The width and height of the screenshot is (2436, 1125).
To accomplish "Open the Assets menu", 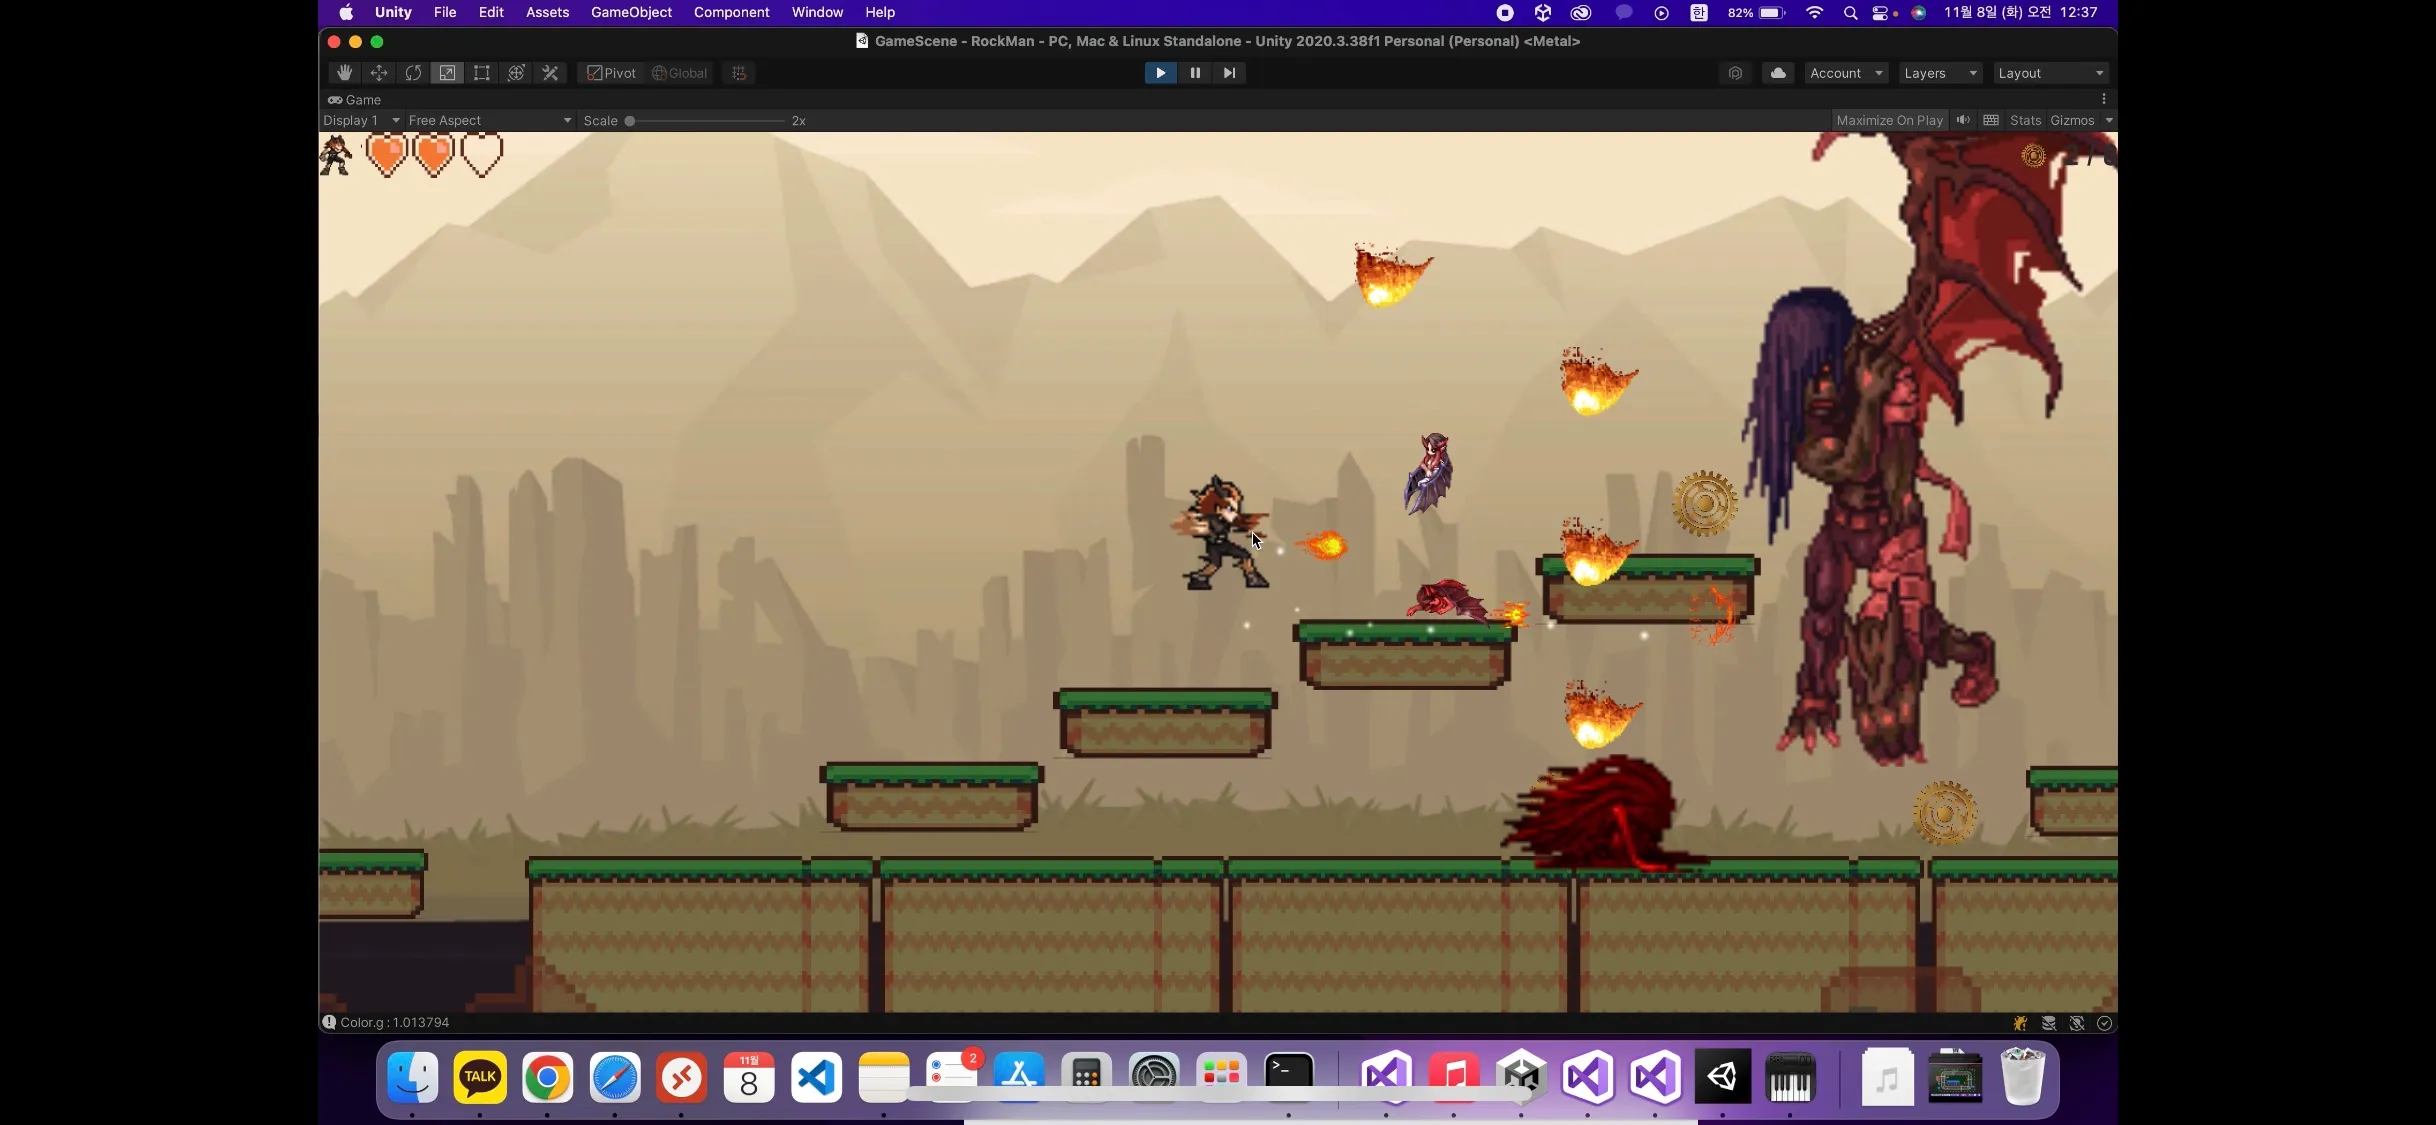I will tap(548, 12).
